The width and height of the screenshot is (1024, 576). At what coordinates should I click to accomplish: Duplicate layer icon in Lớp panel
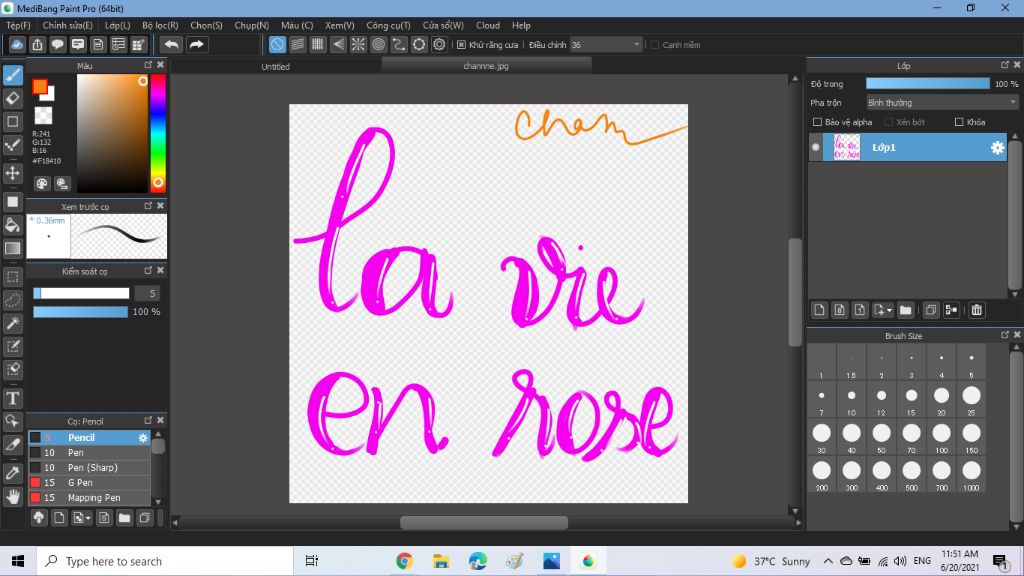(931, 310)
